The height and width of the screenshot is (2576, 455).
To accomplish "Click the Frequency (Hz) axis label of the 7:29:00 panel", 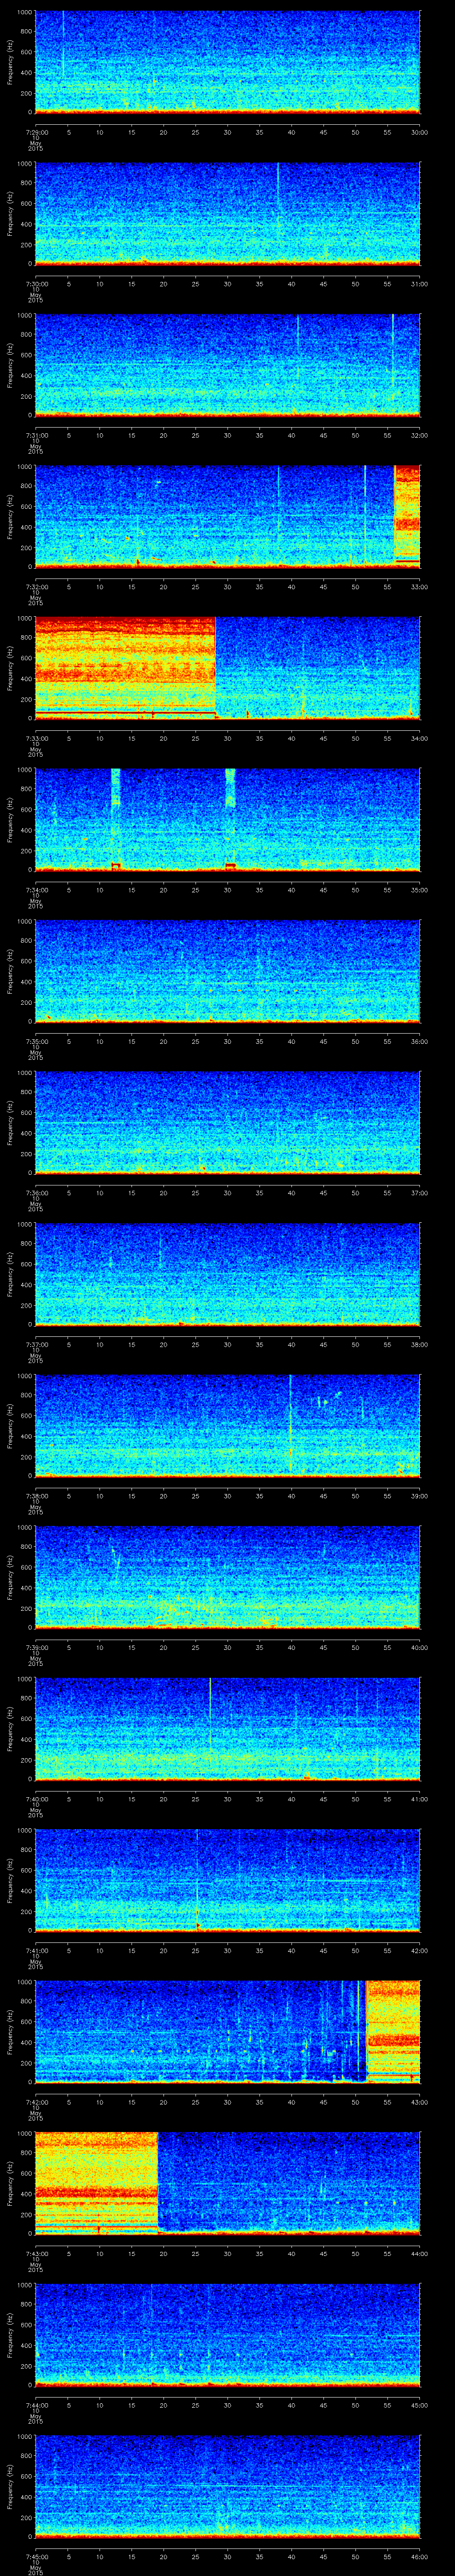I will 10,62.
